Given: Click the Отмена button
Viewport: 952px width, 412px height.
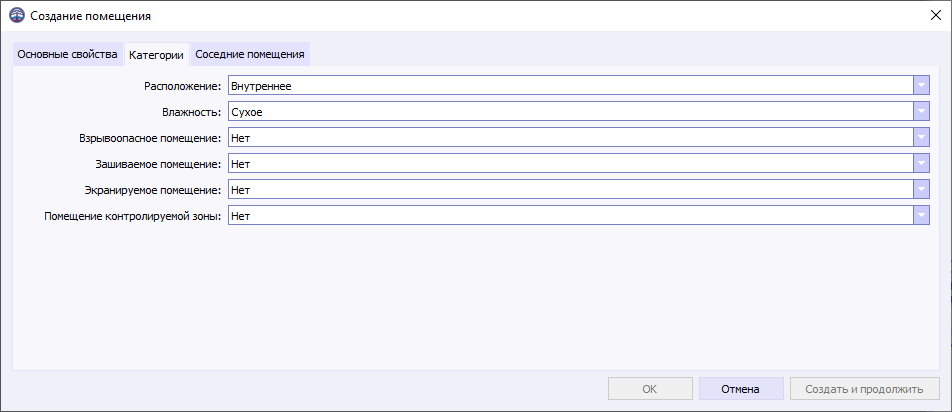Looking at the screenshot, I should coord(741,389).
